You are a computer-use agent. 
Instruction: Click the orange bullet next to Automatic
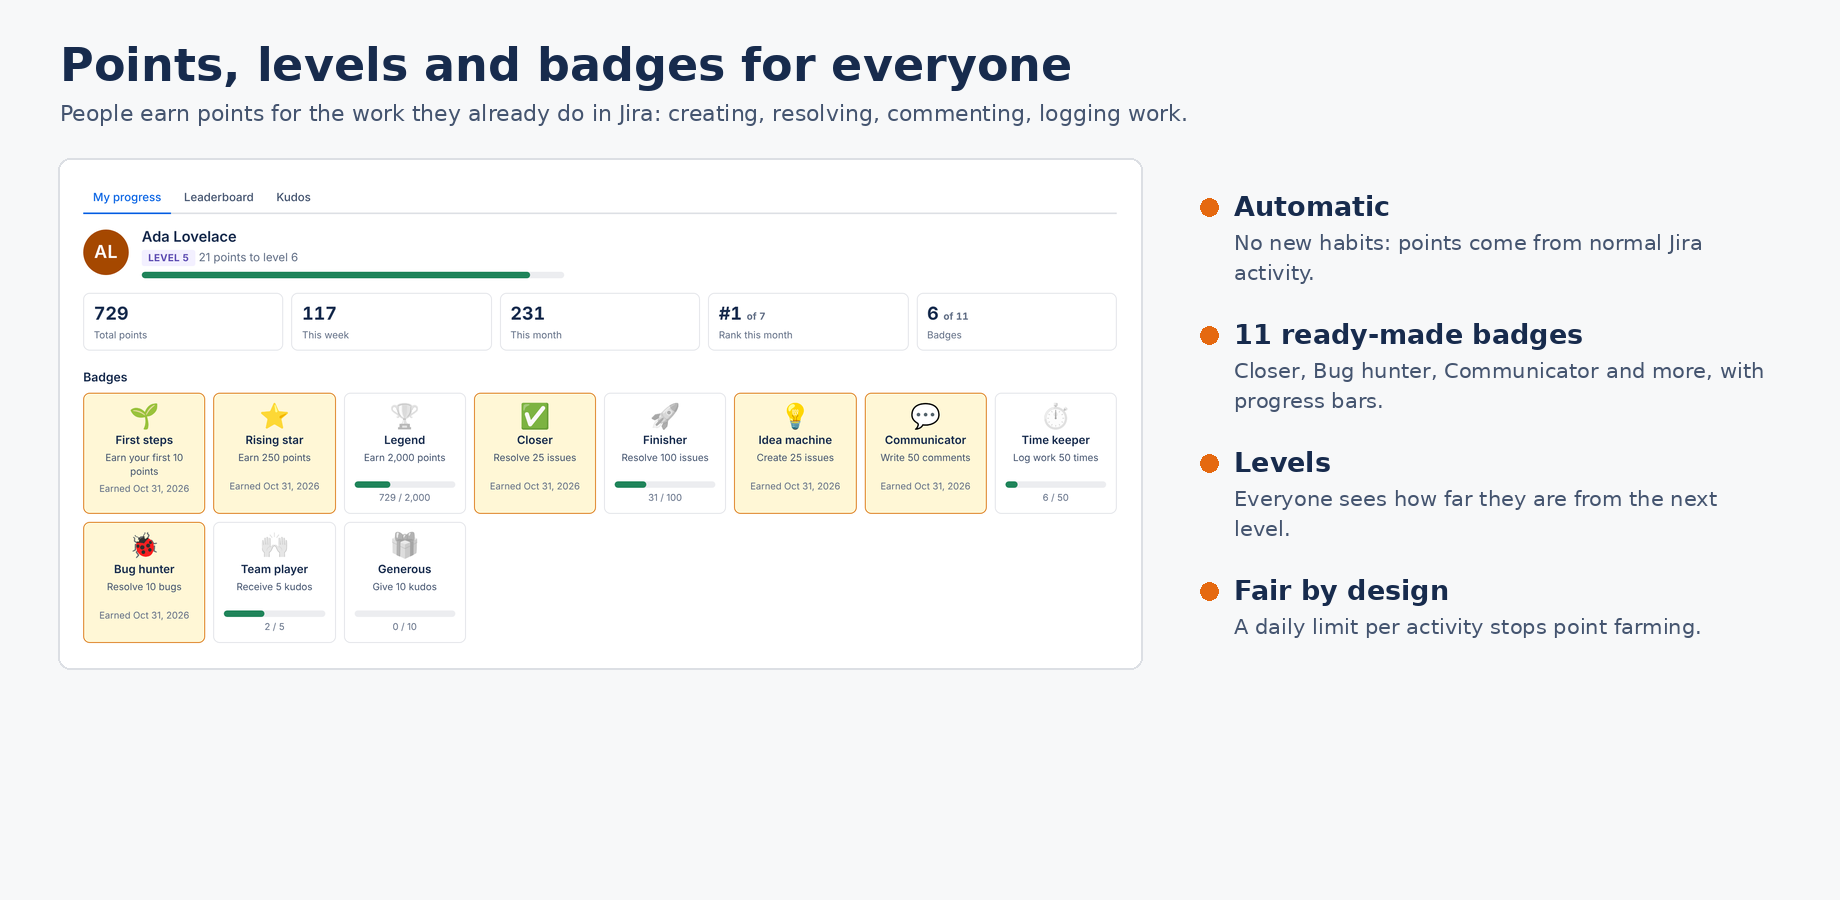click(x=1209, y=207)
